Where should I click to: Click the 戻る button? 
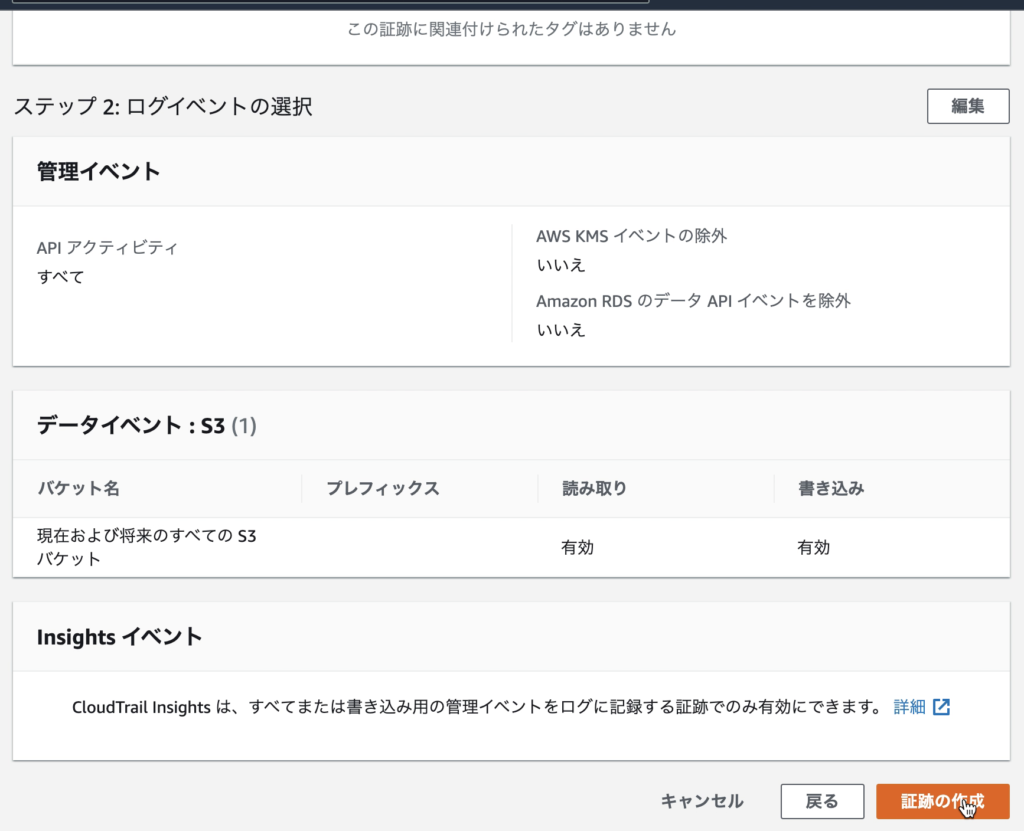point(822,801)
